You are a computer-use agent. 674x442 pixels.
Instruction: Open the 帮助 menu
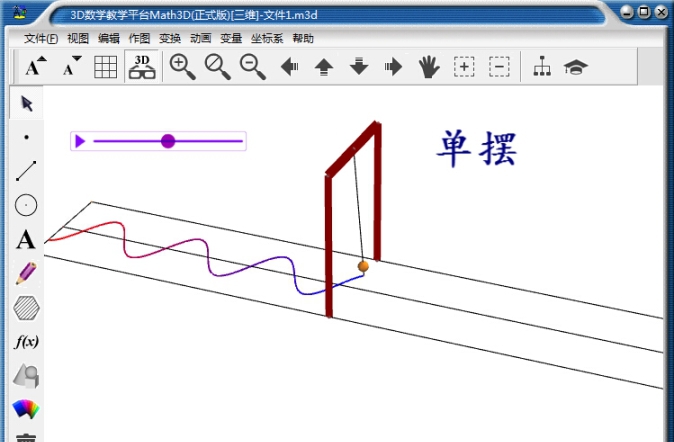[x=303, y=39]
